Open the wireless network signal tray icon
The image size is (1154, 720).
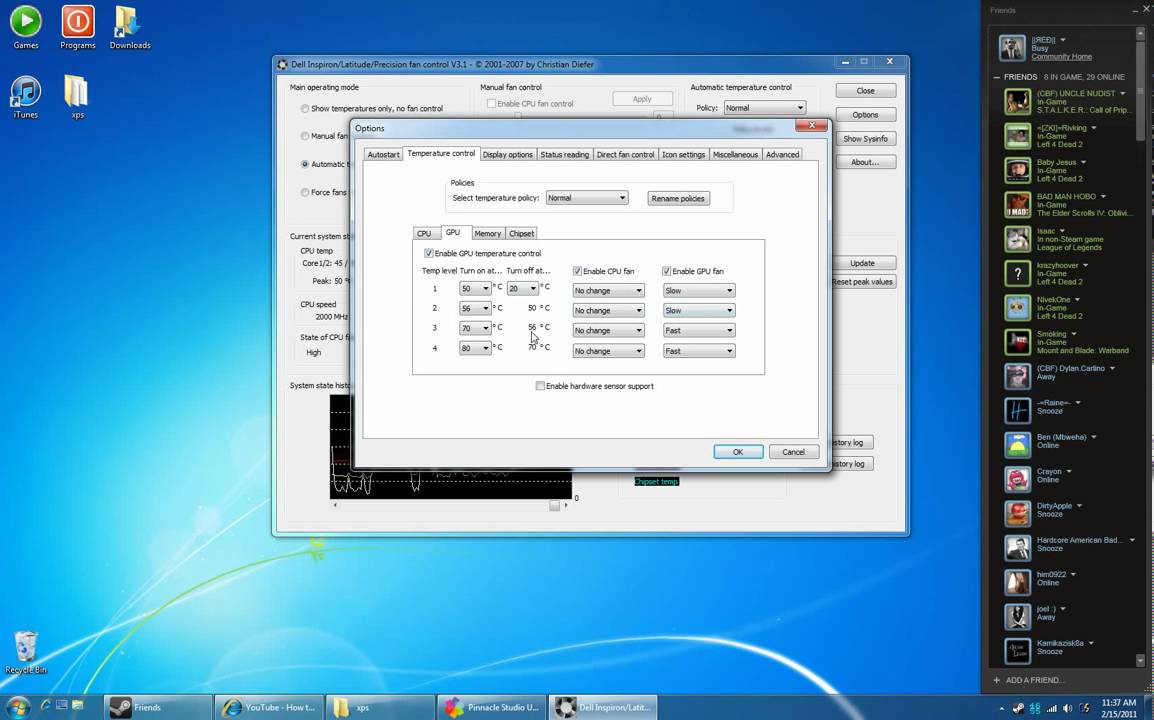[1052, 708]
